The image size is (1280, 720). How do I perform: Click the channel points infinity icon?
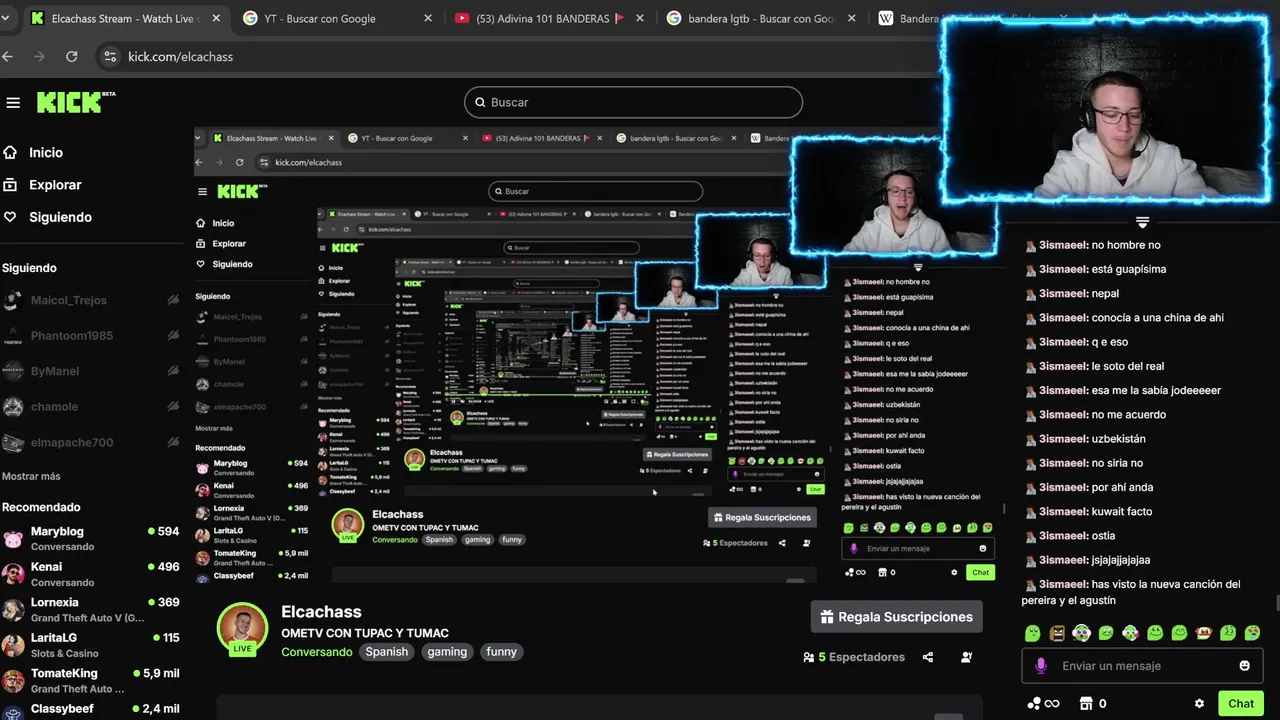[1043, 703]
